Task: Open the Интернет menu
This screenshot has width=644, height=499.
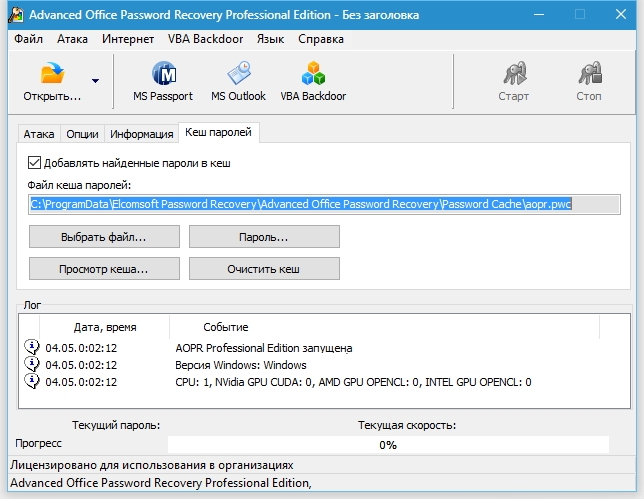Action: point(128,39)
